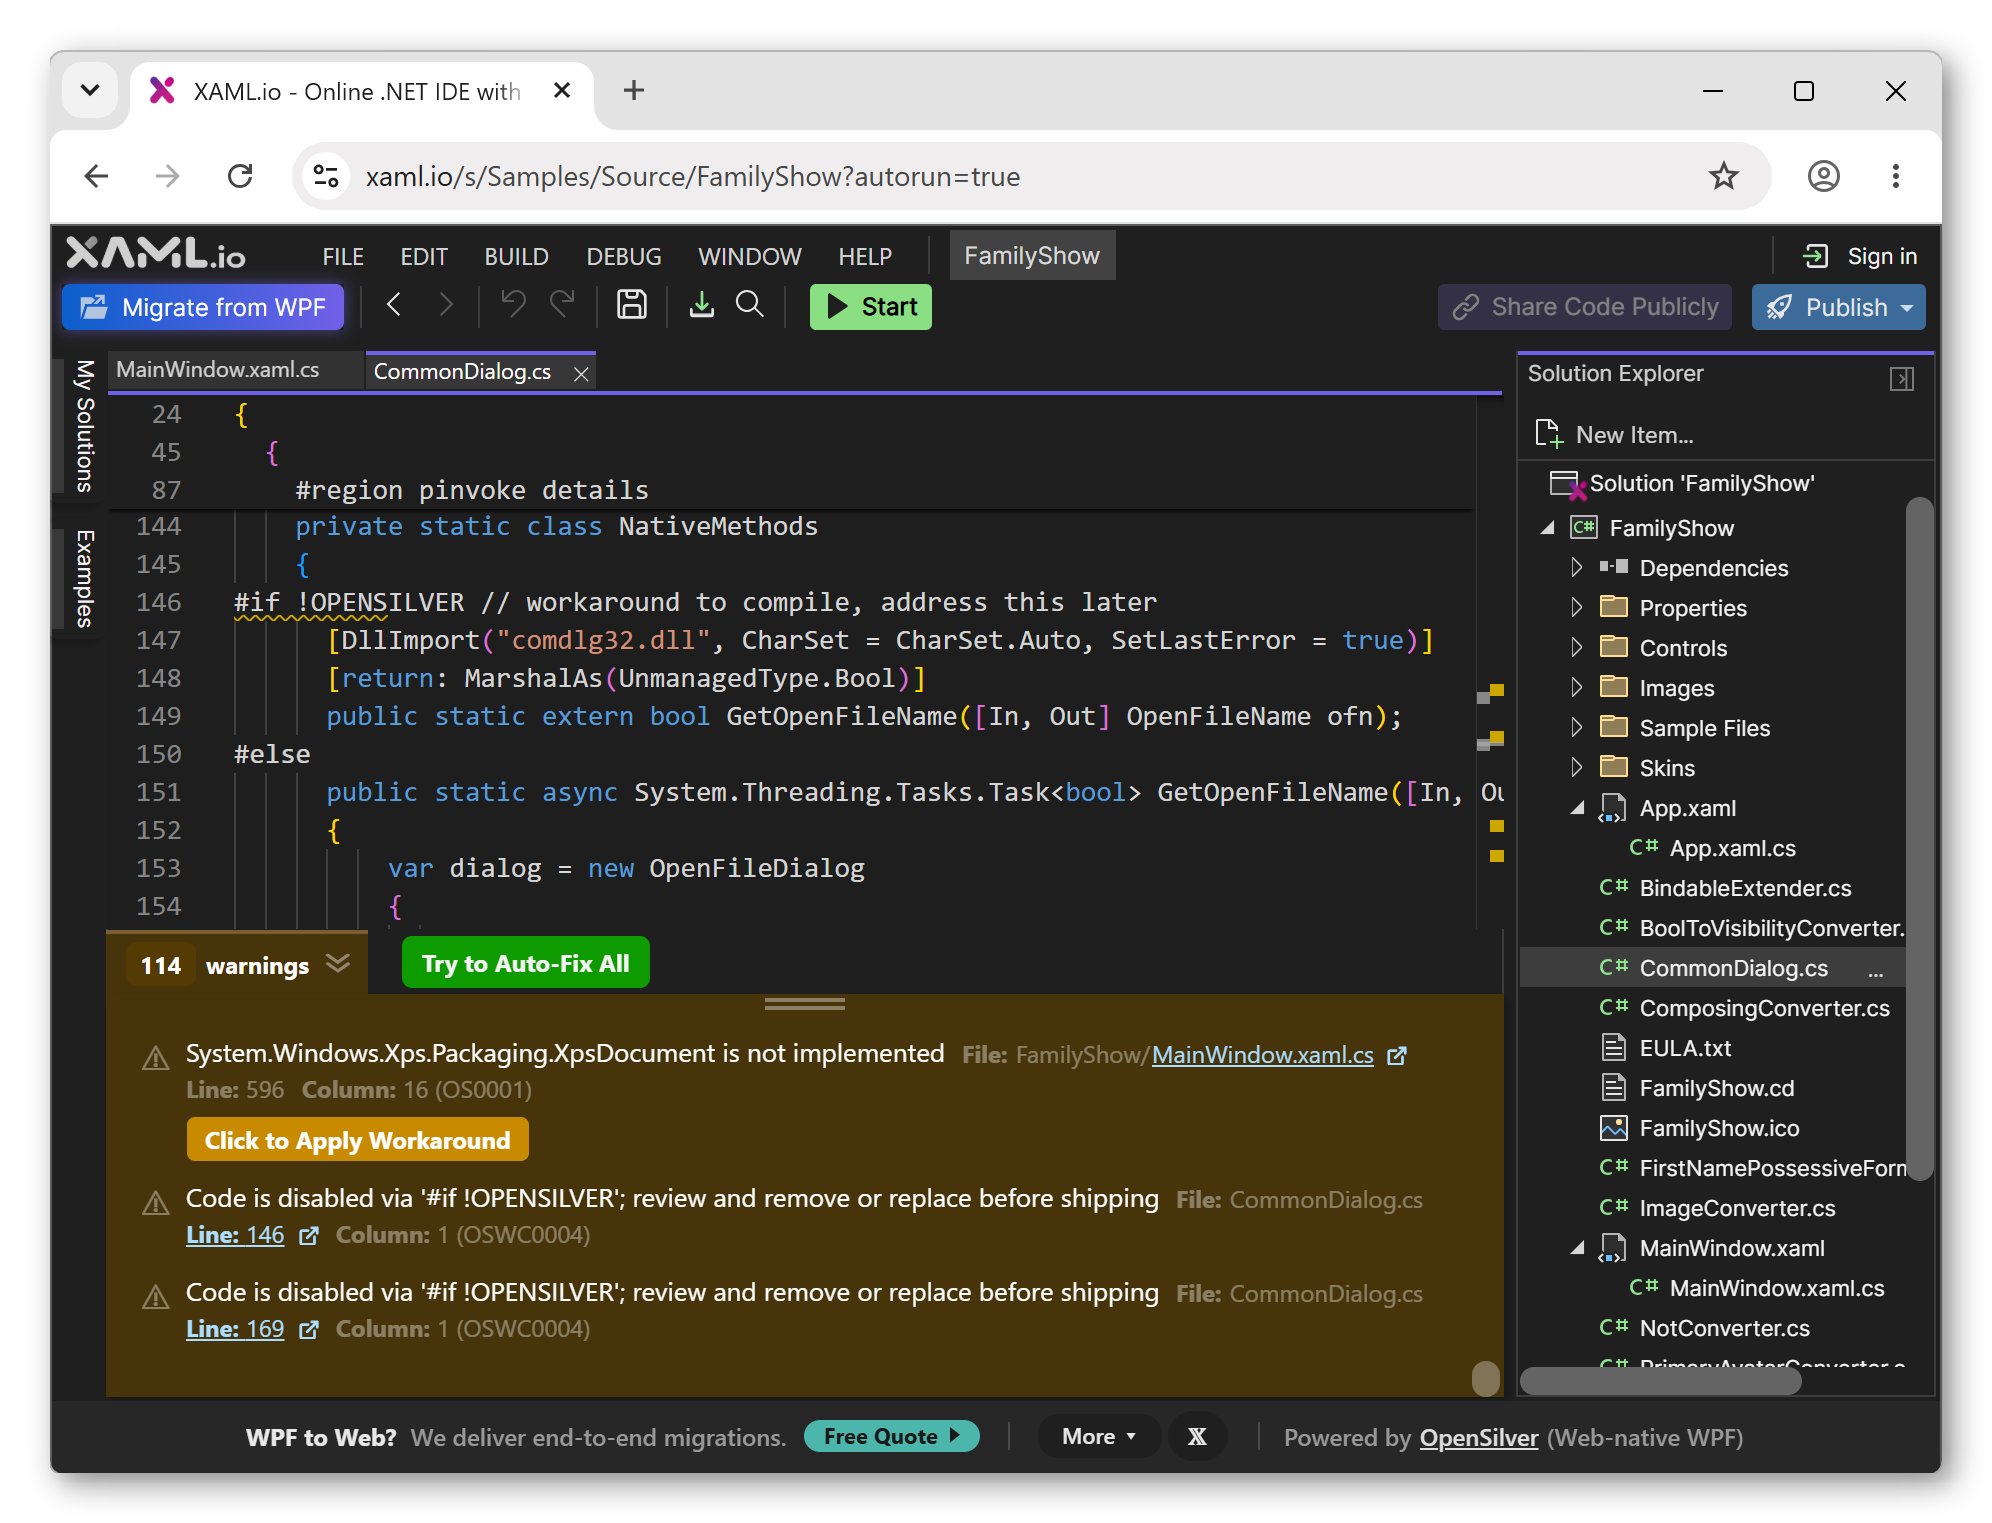Viewport: 1992px width, 1523px height.
Task: Click the undo icon
Action: pyautogui.click(x=513, y=304)
